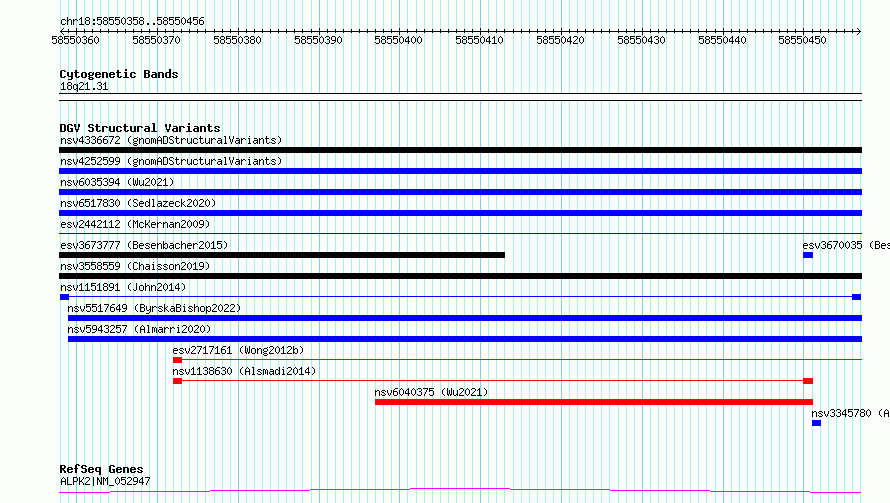890x503 pixels.
Task: Click ruler position 58550360
Action: point(75,40)
